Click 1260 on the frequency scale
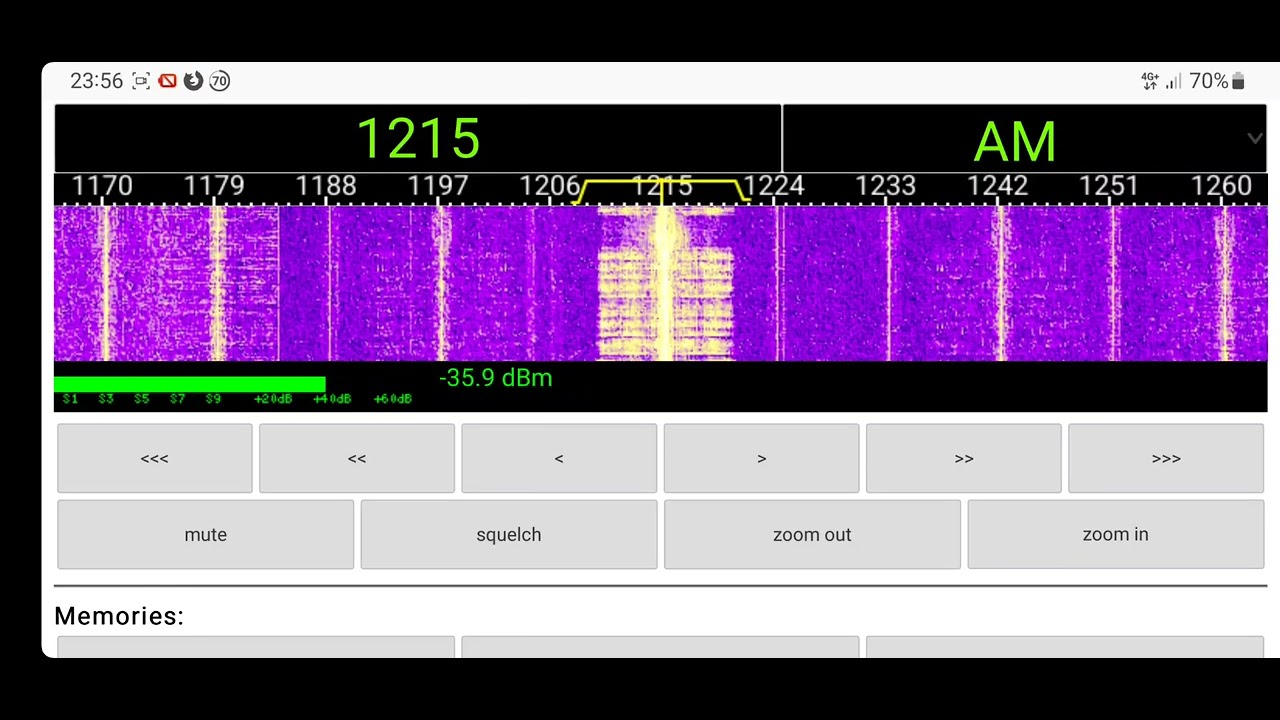Viewport: 1280px width, 720px height. (x=1222, y=187)
